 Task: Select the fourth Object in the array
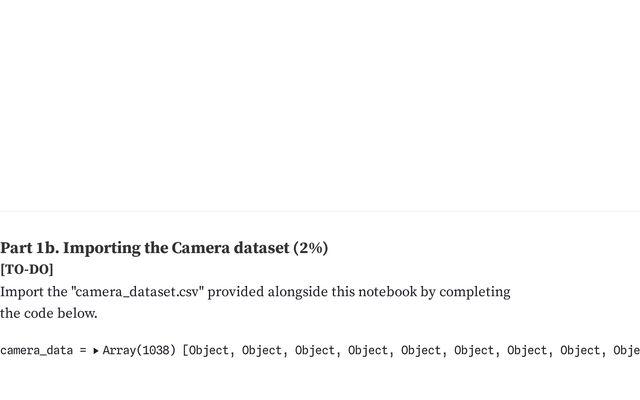tap(368, 351)
